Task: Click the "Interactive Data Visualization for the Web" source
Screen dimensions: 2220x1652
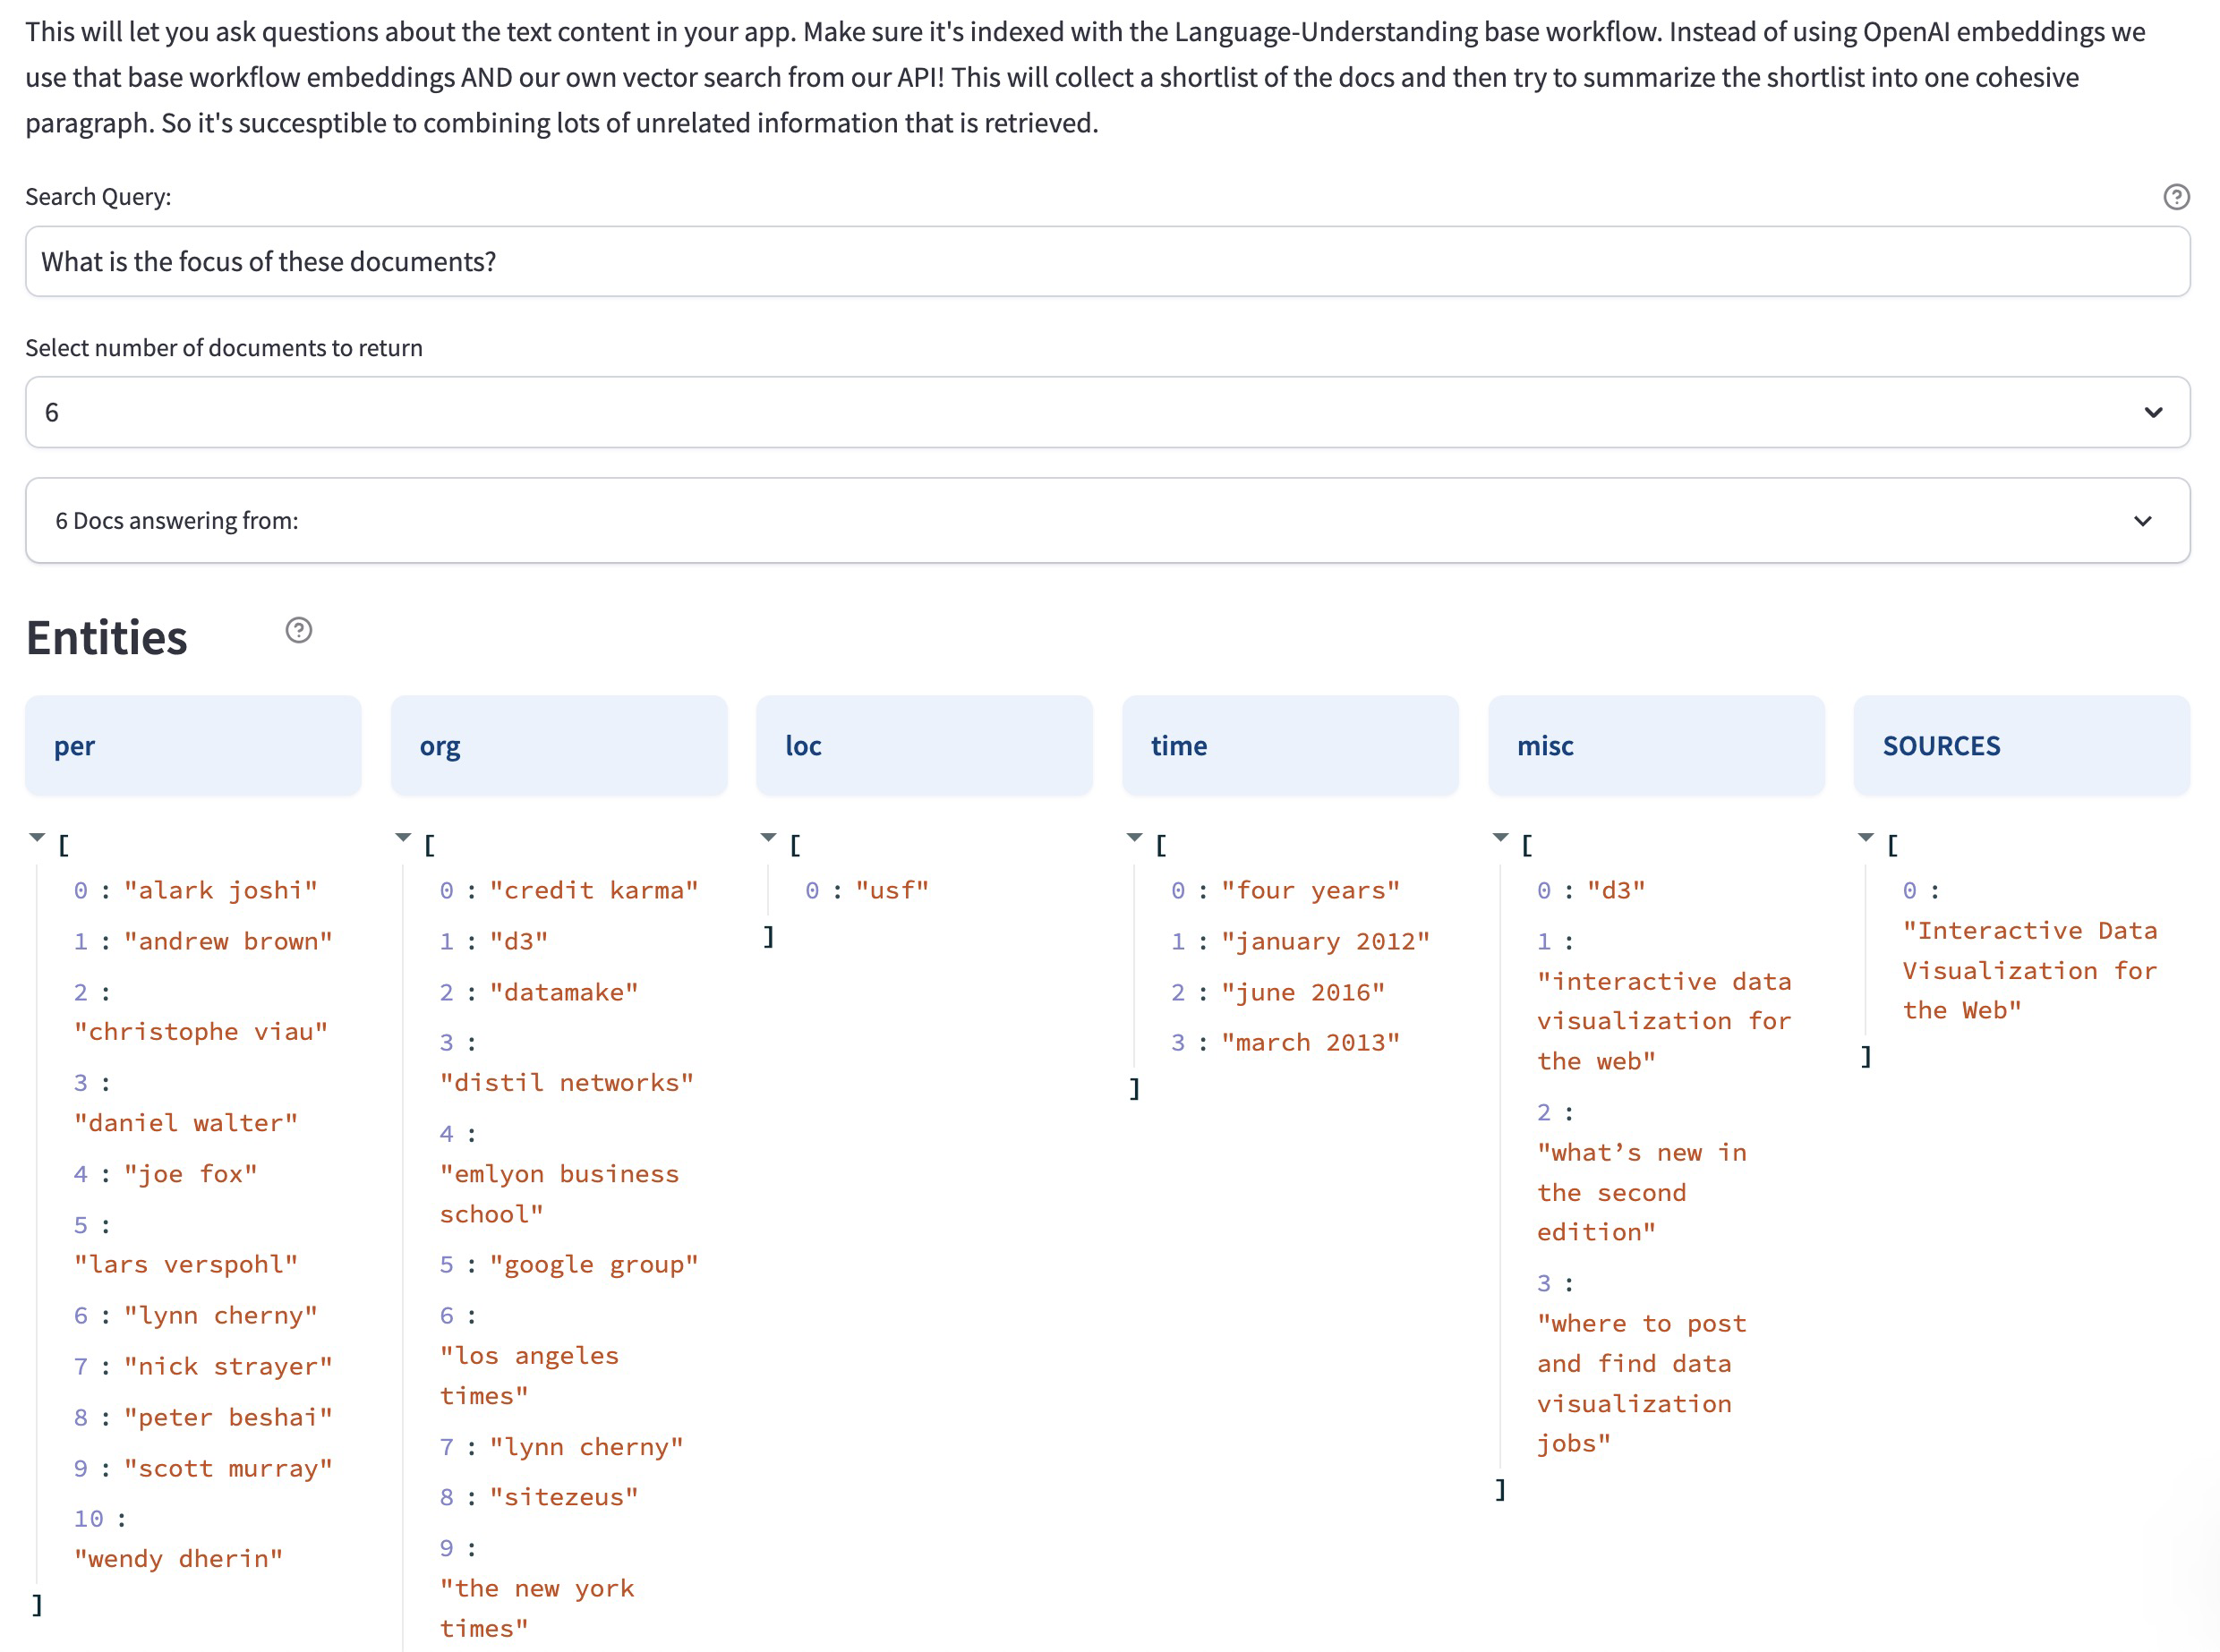Action: click(x=2028, y=970)
